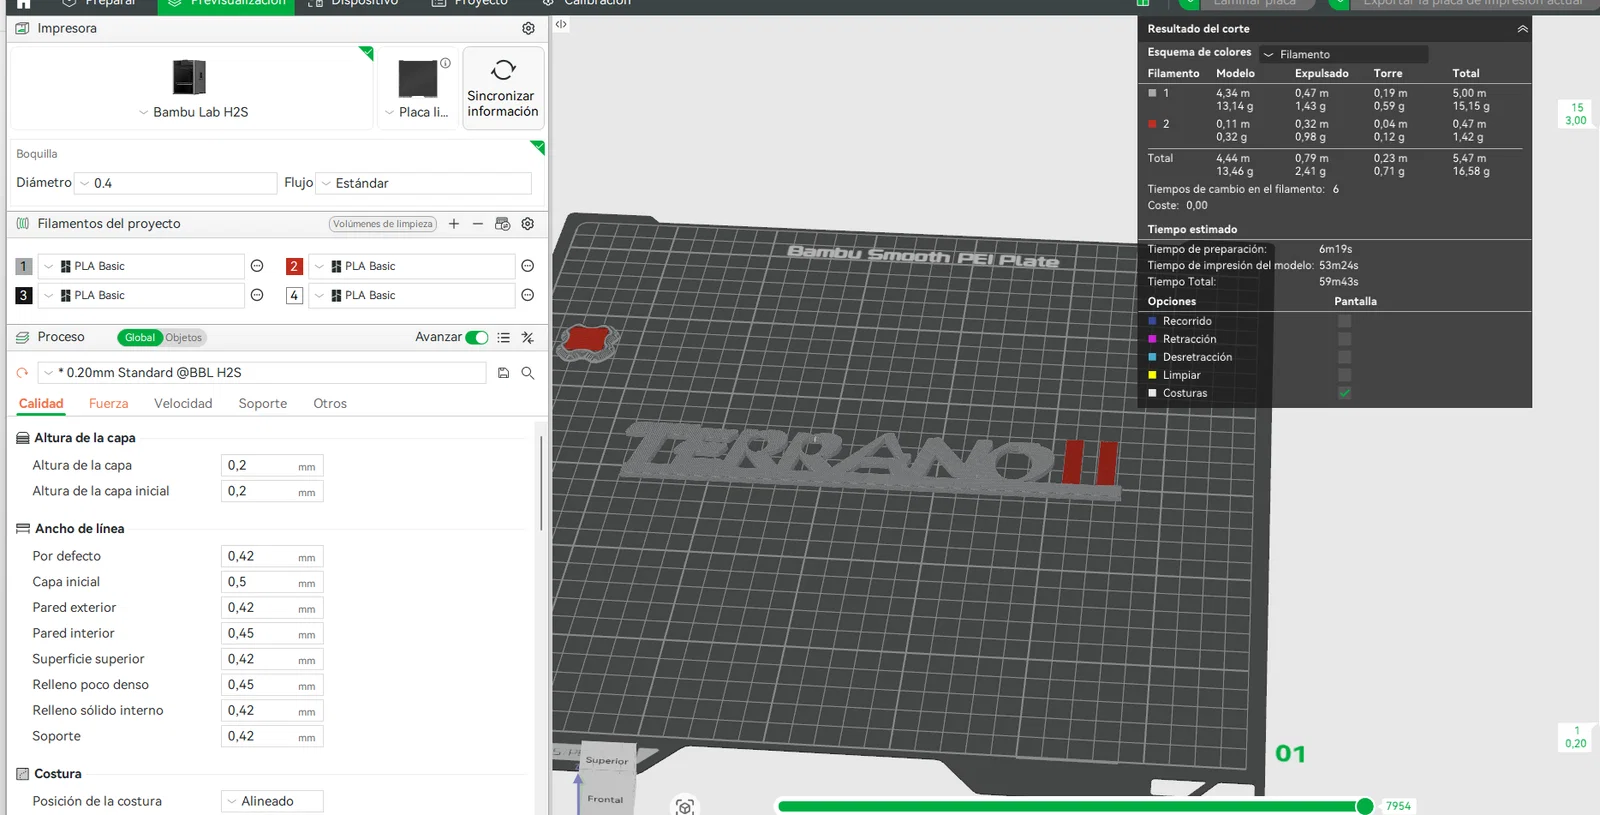Switch to the Otros tab
Viewport: 1600px width, 815px height.
[330, 403]
